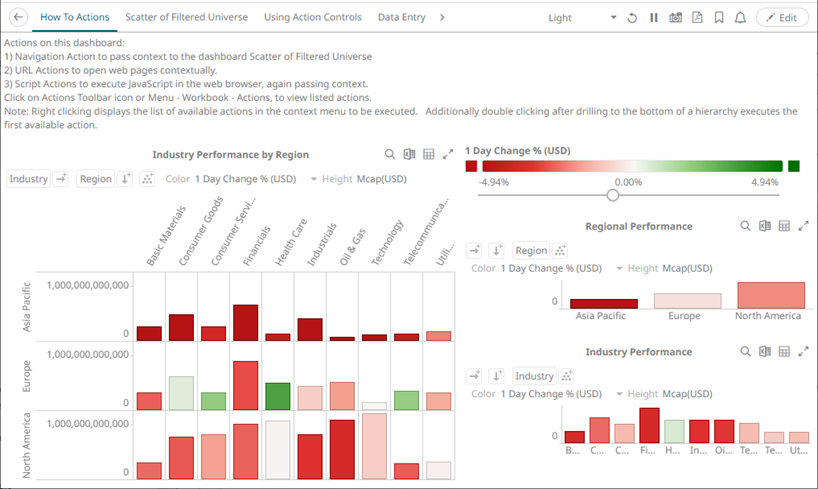
Task: Open the alerts bell icon
Action: [740, 18]
